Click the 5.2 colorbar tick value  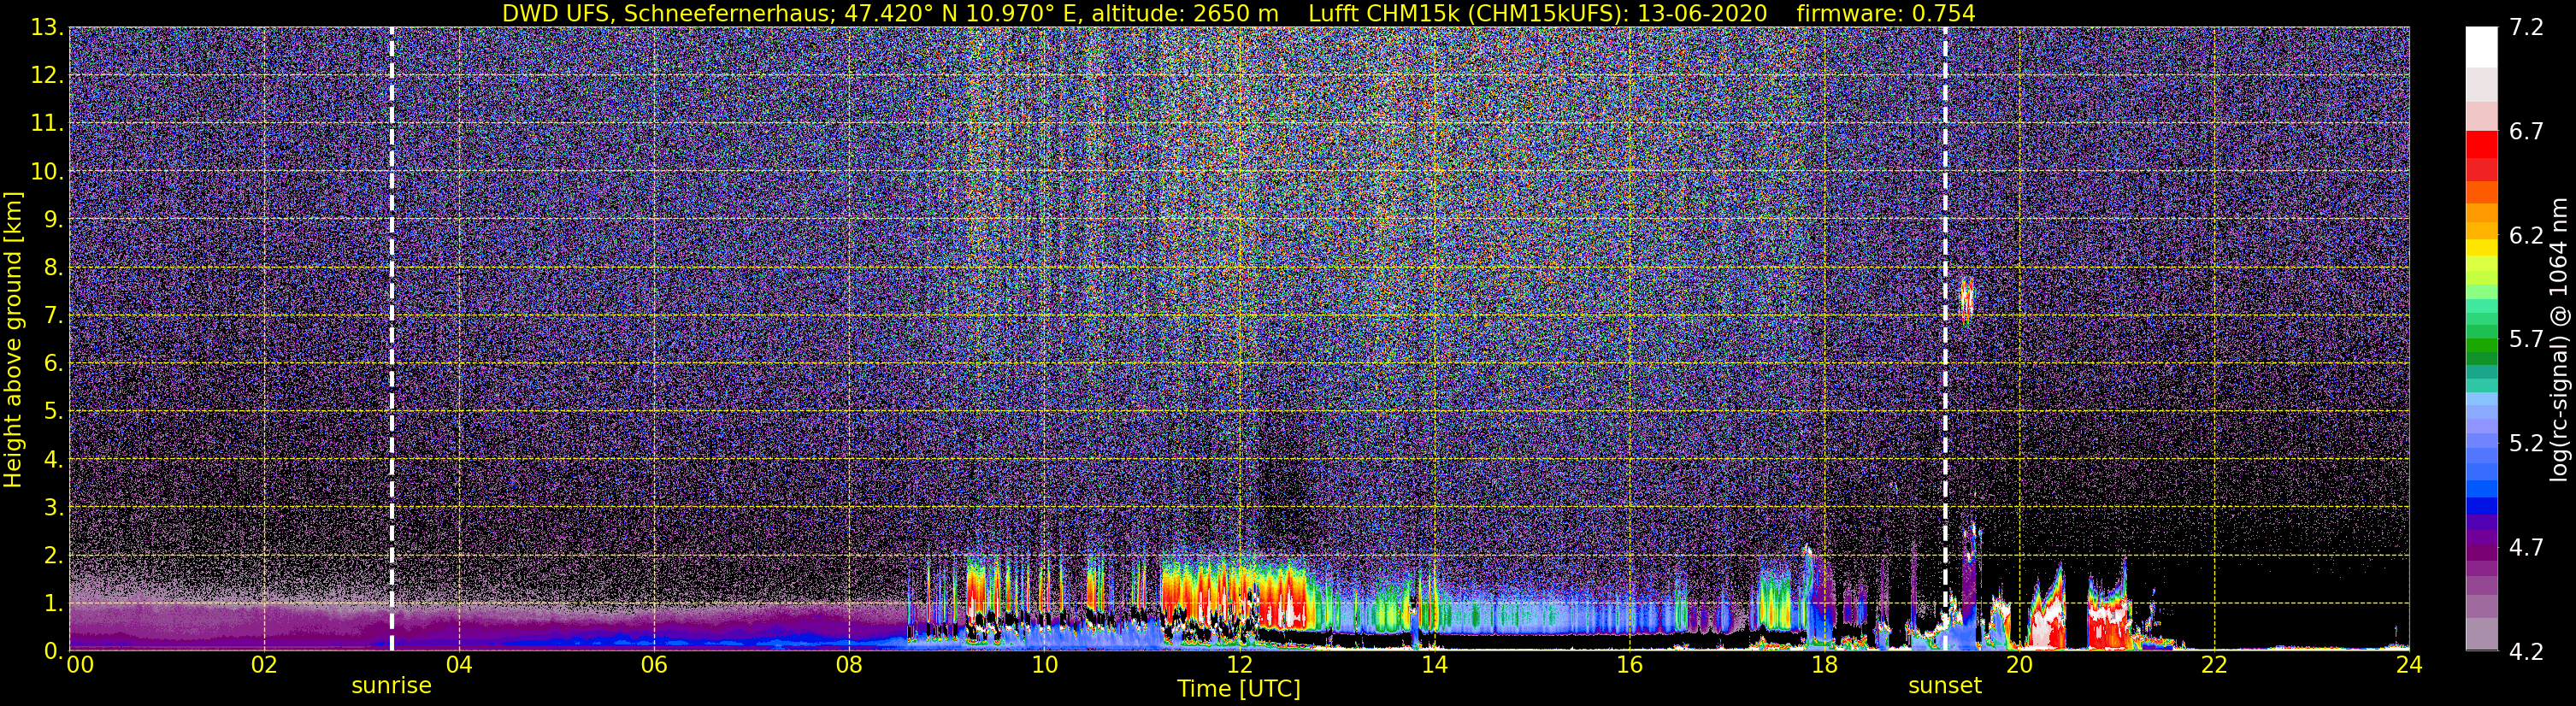2526,444
